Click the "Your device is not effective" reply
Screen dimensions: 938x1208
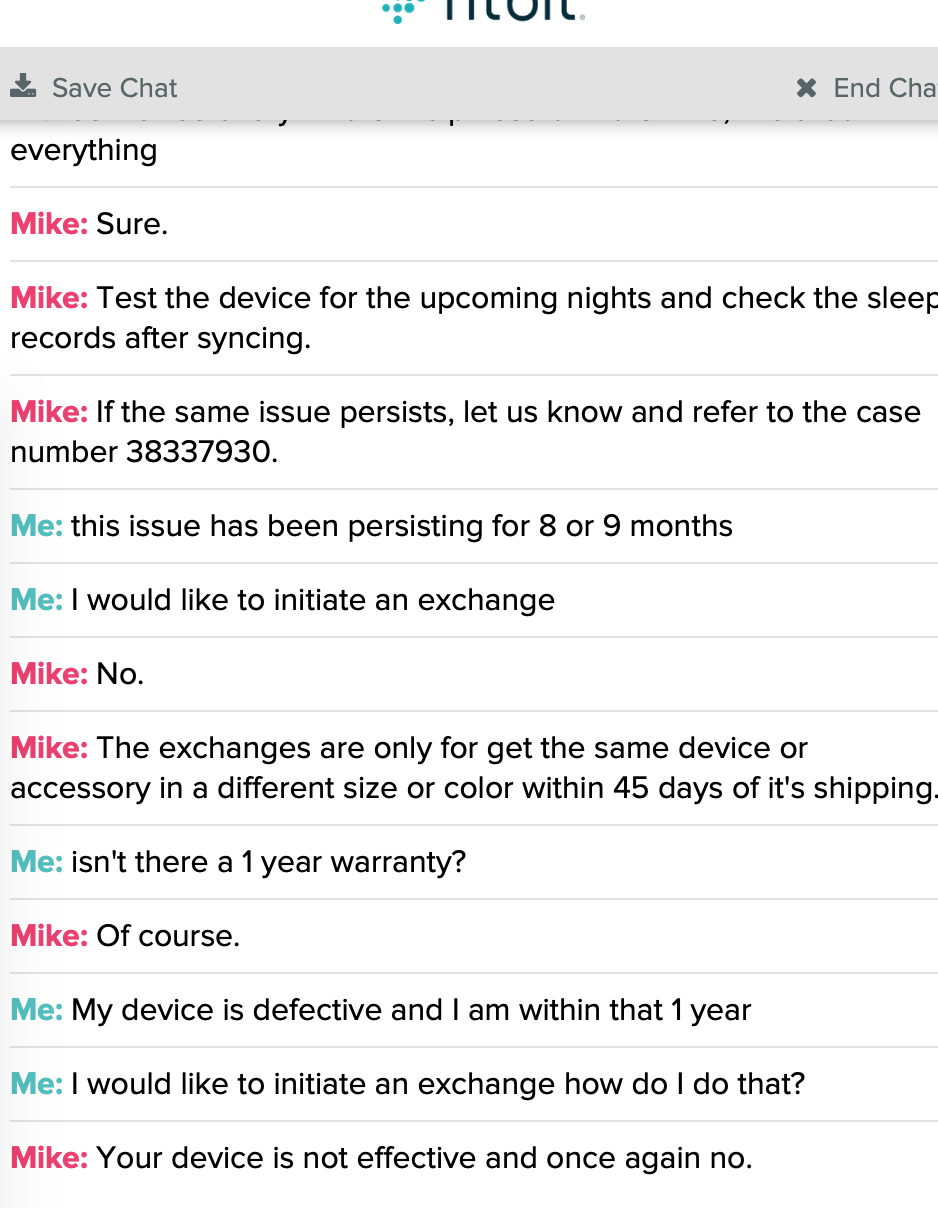(423, 1158)
